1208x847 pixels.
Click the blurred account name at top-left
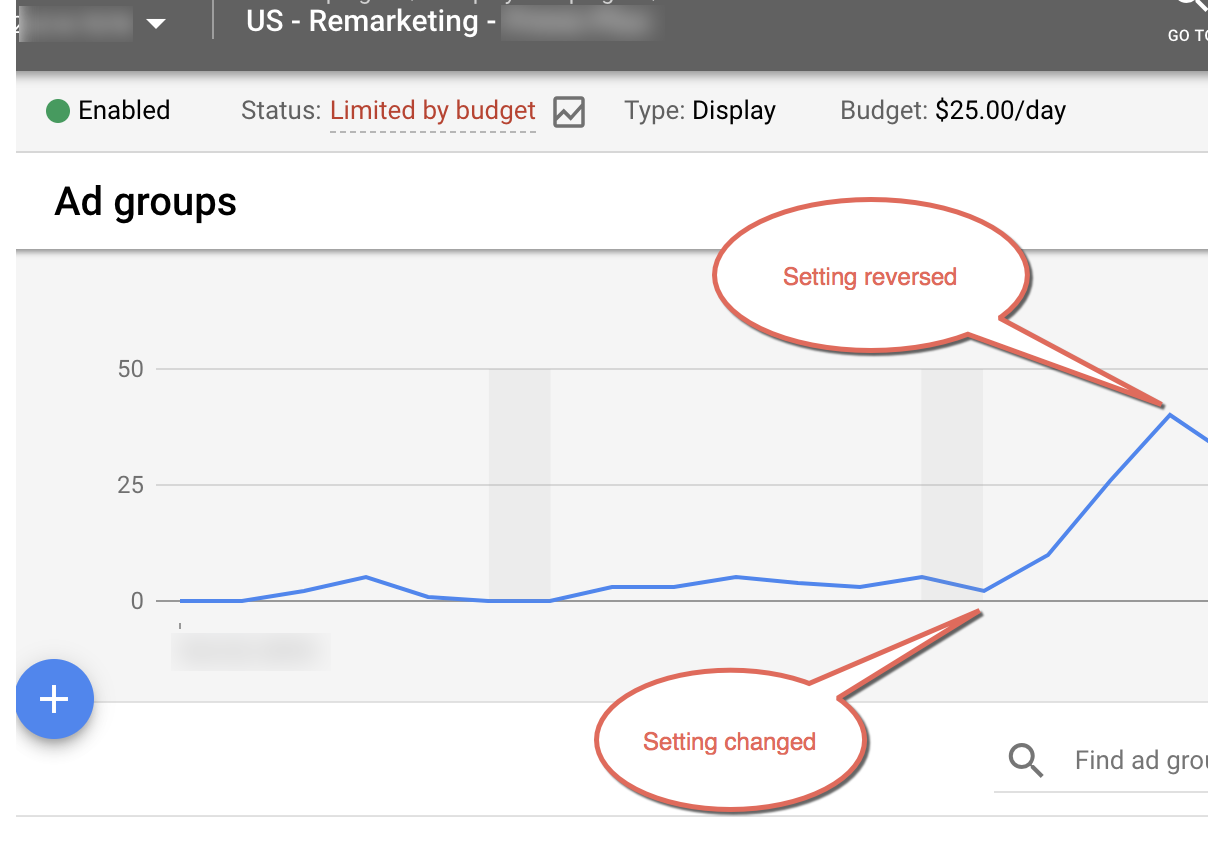tap(75, 24)
